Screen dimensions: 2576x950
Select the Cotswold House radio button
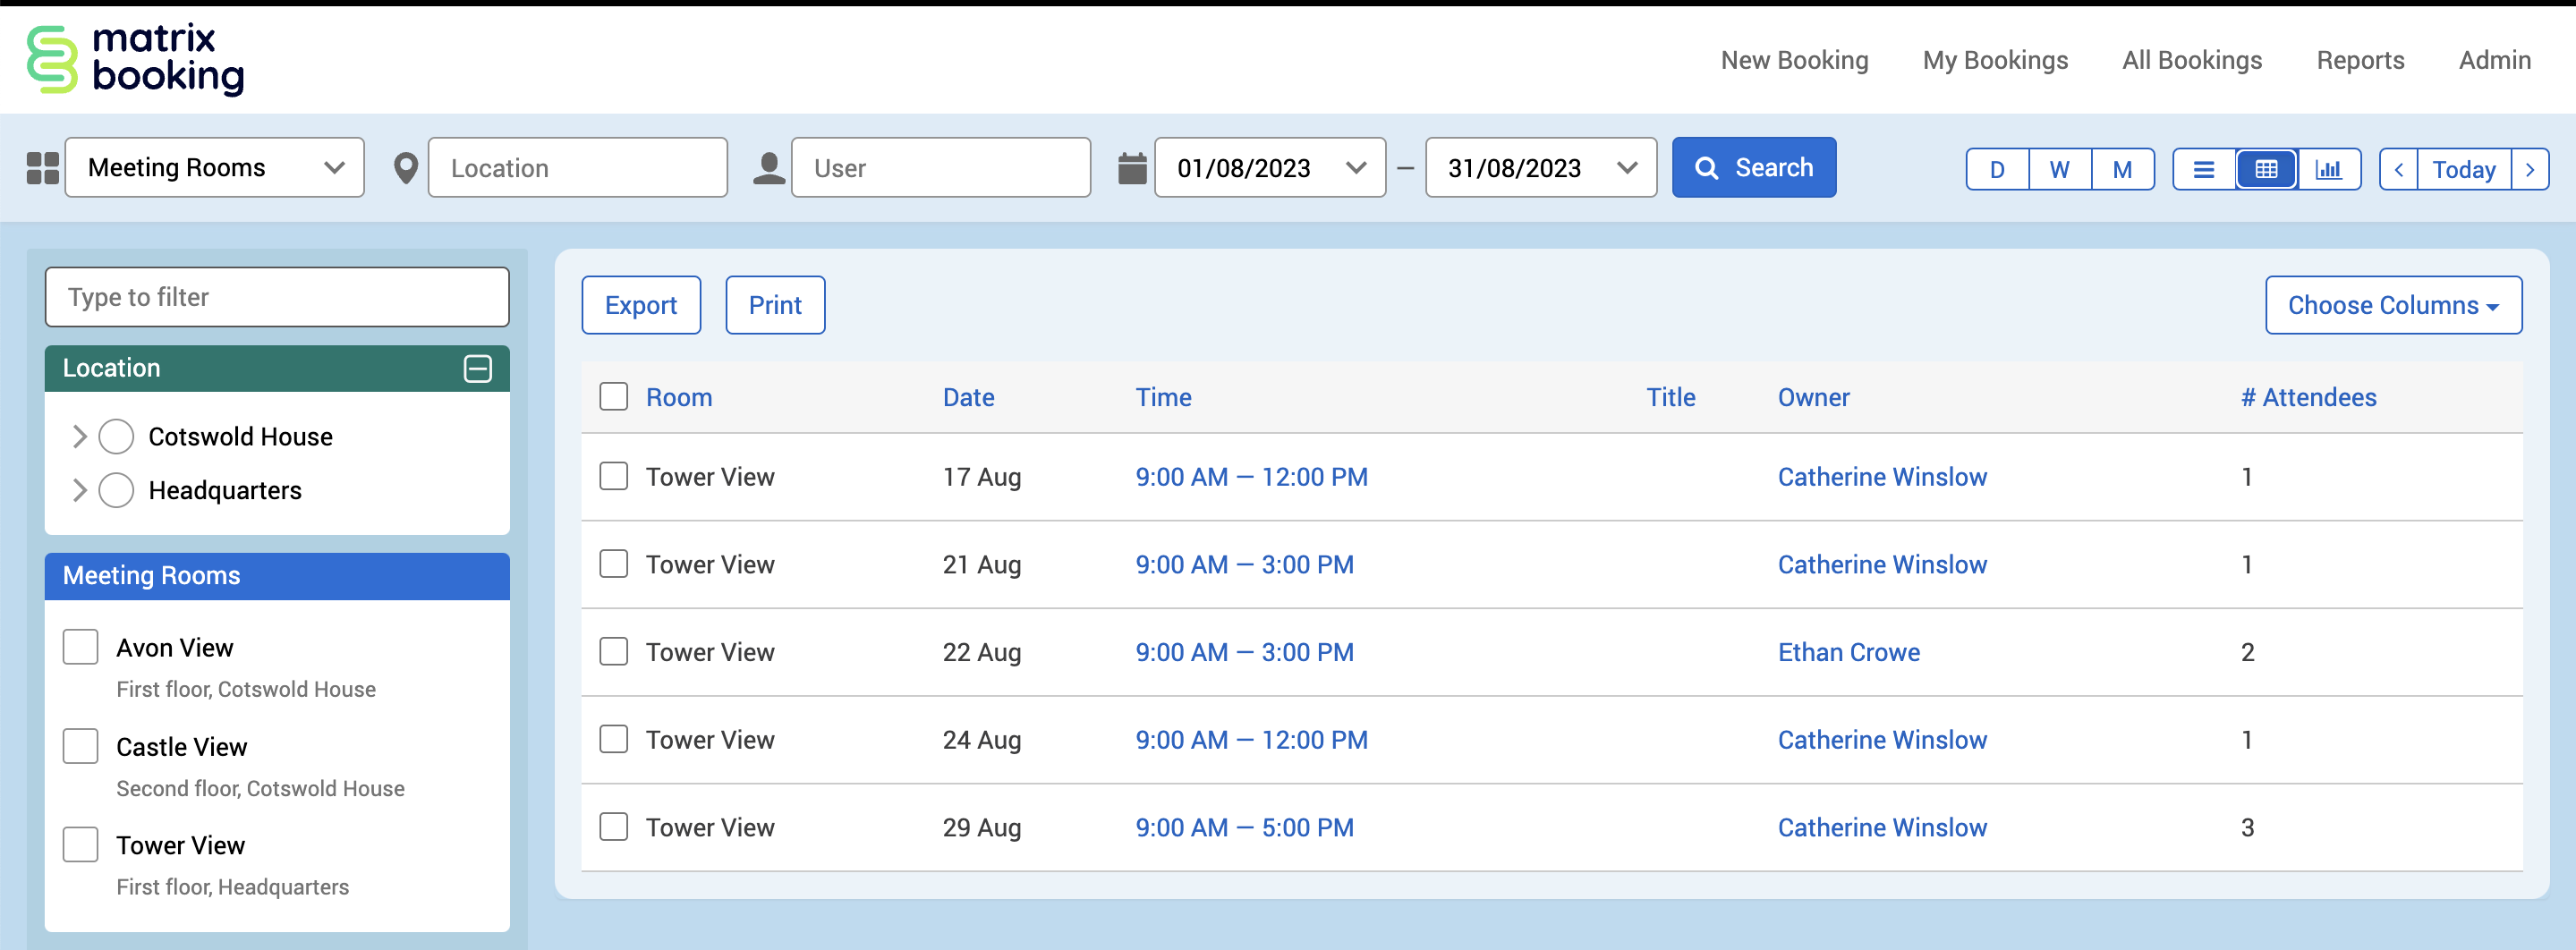[116, 437]
